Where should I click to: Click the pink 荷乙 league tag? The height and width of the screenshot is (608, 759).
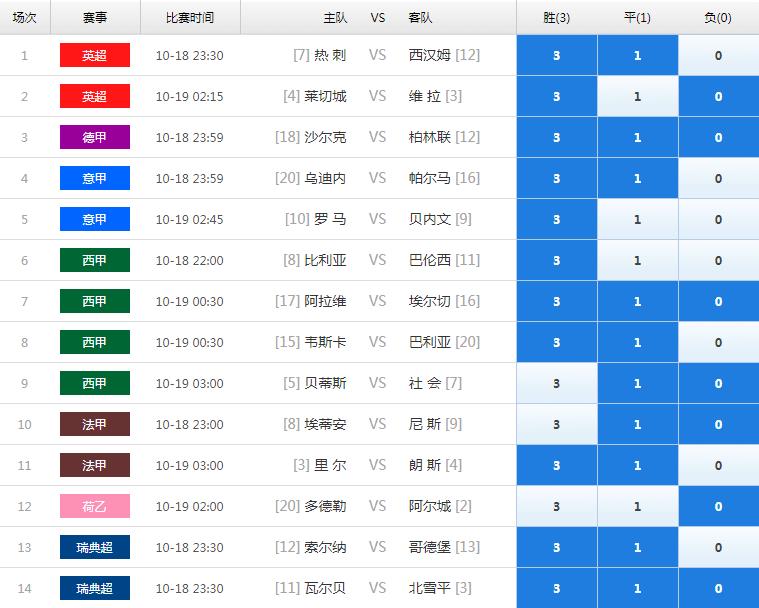point(95,506)
